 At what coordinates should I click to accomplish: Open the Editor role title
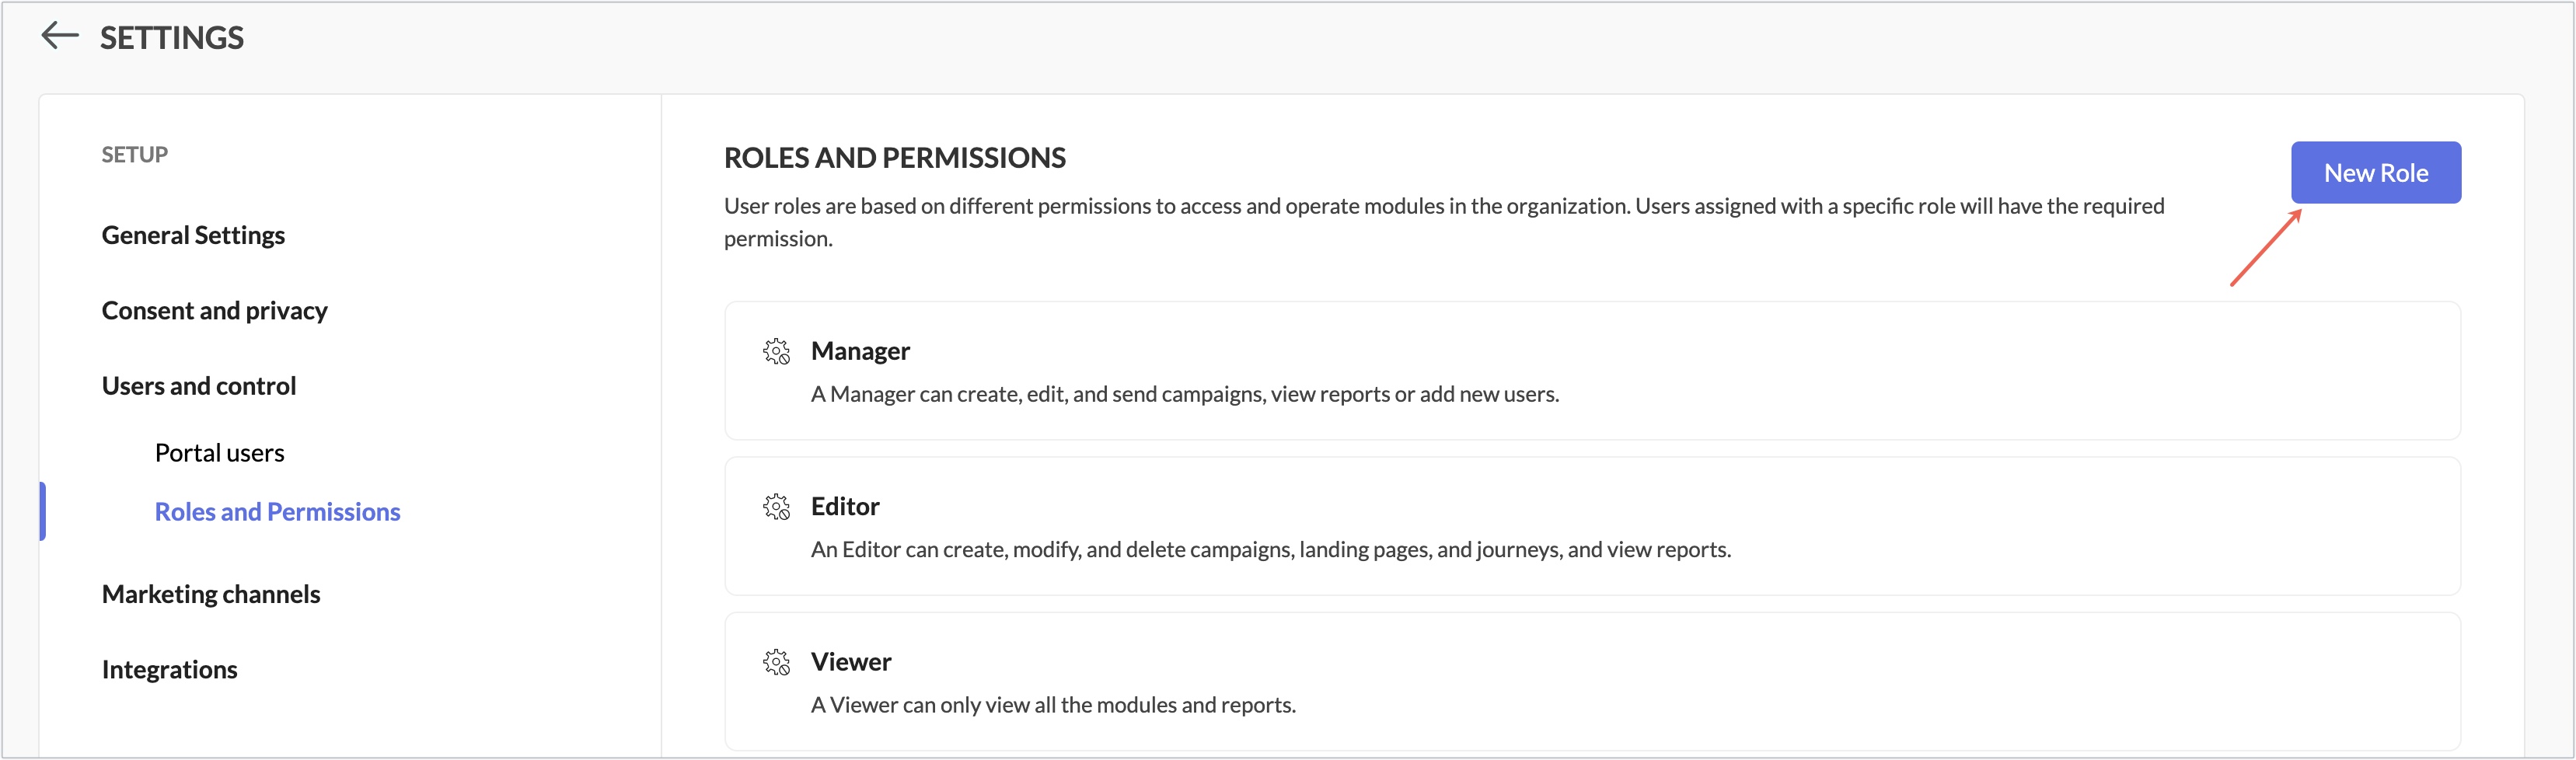[x=845, y=507]
